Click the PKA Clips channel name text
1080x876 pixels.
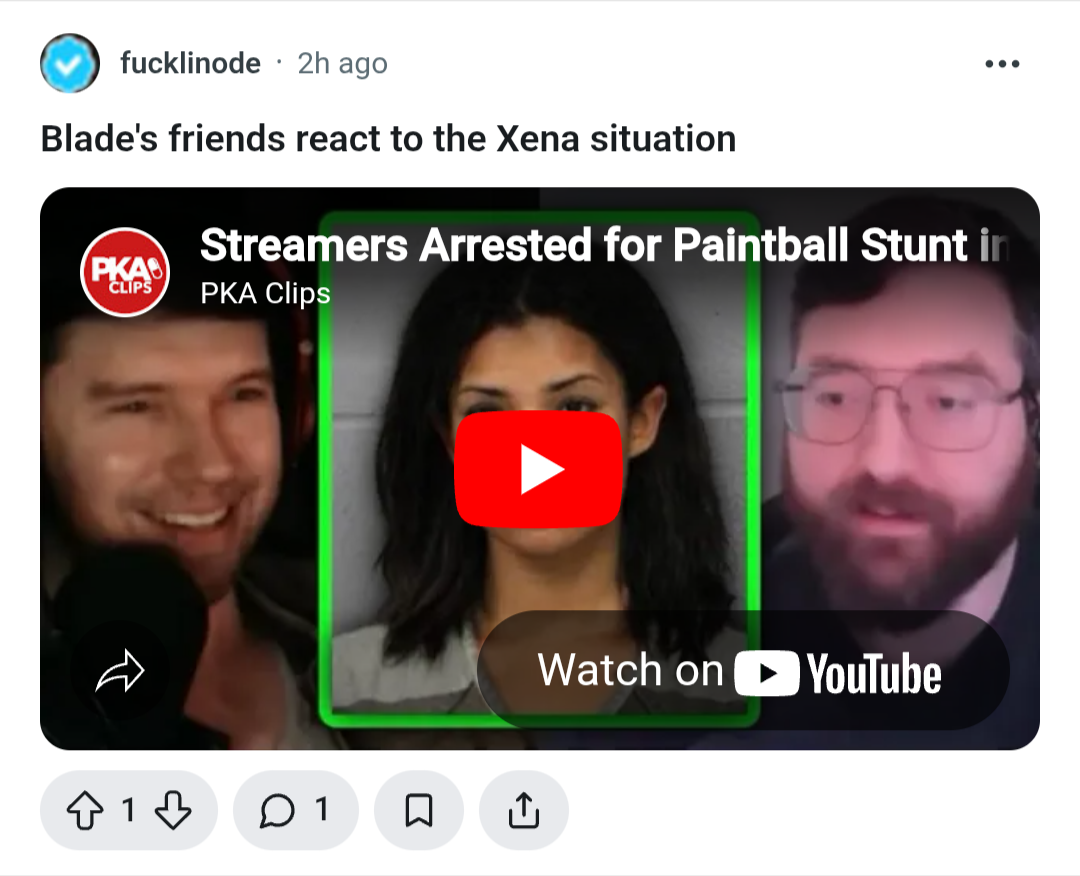click(x=265, y=293)
